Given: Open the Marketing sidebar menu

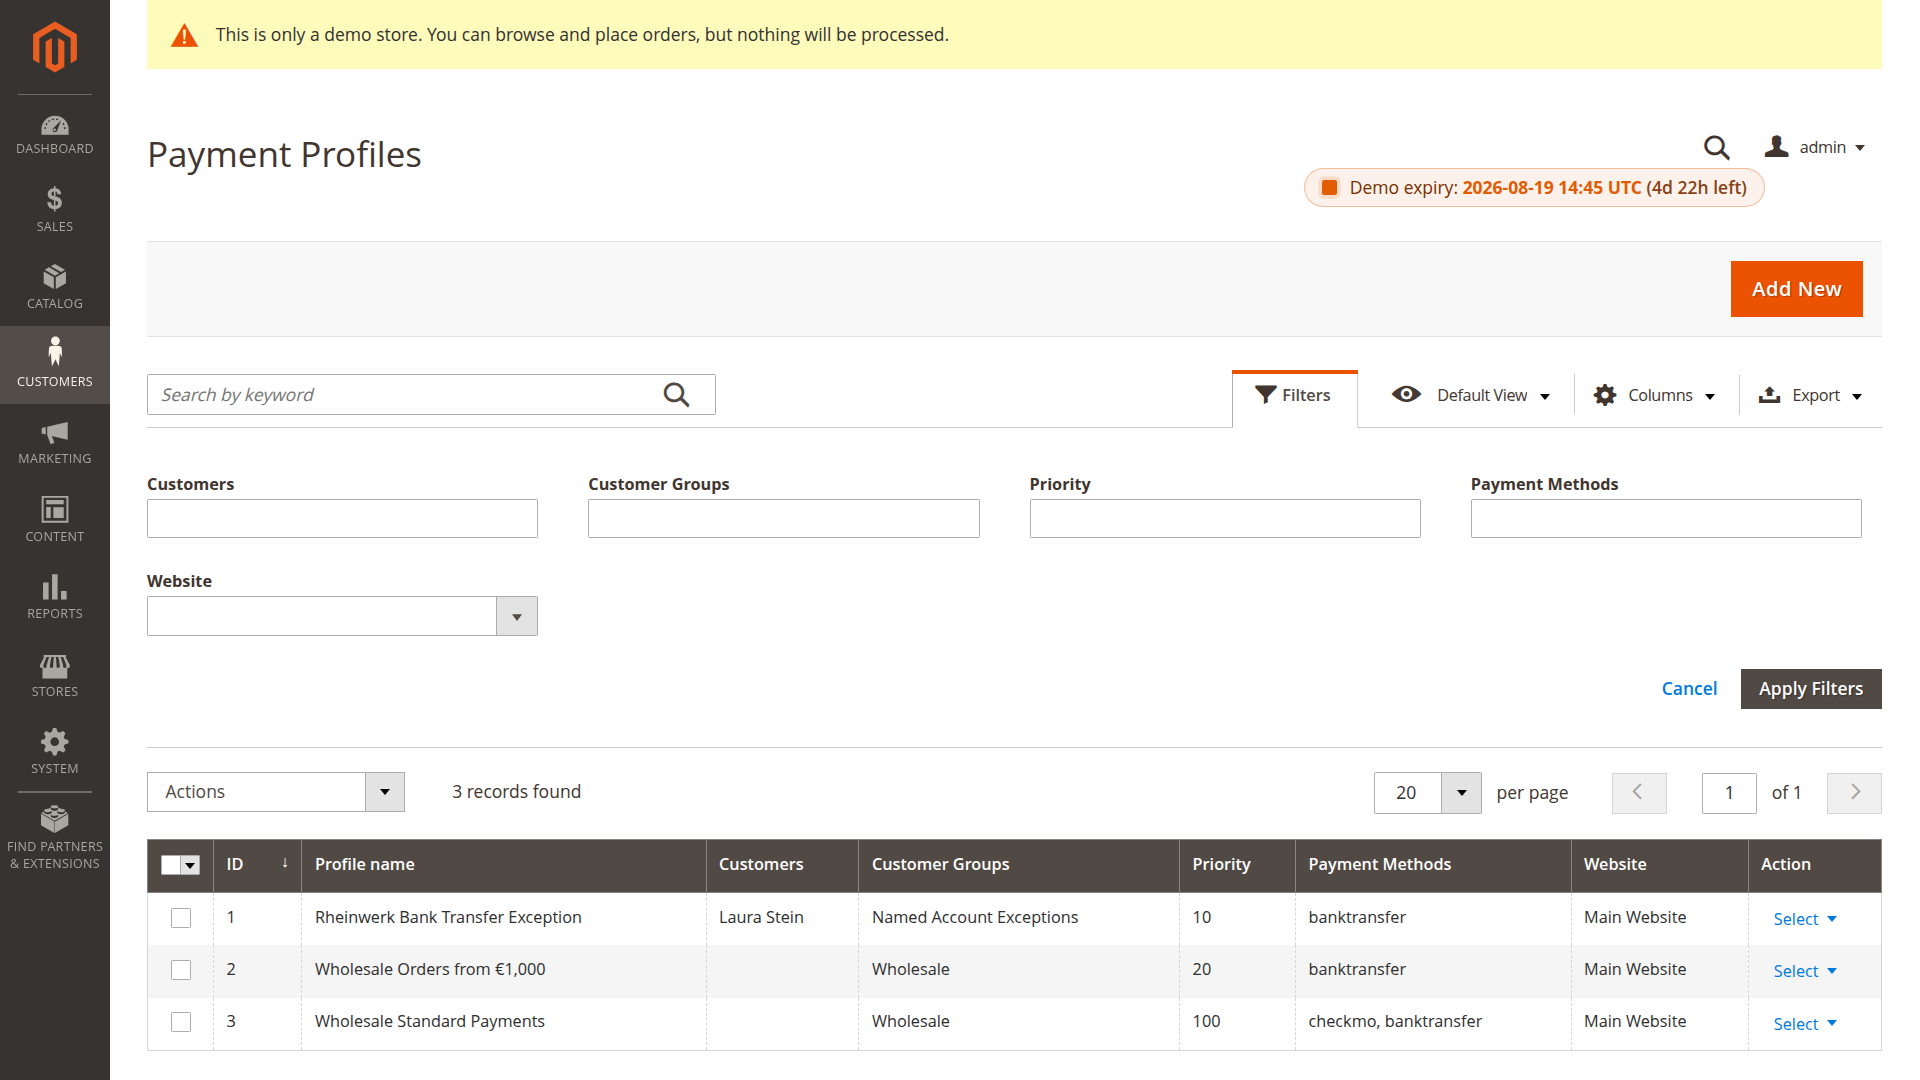Looking at the screenshot, I should pyautogui.click(x=55, y=442).
